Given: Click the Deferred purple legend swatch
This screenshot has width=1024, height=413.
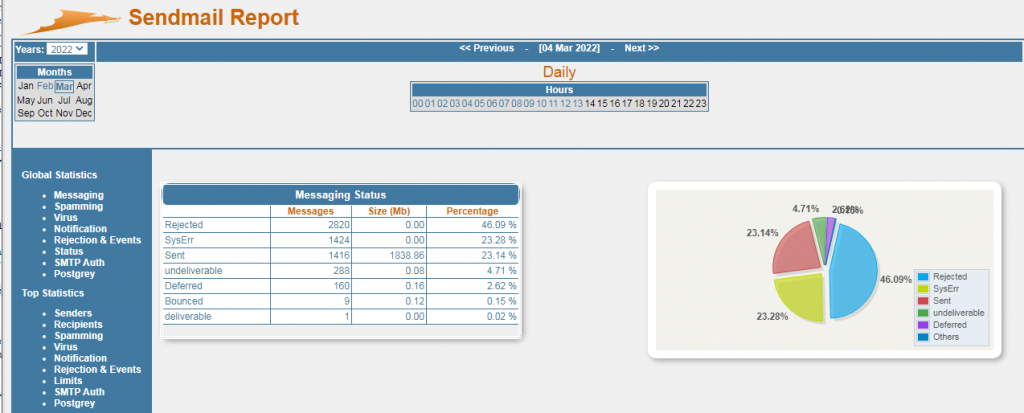Looking at the screenshot, I should pyautogui.click(x=923, y=325).
